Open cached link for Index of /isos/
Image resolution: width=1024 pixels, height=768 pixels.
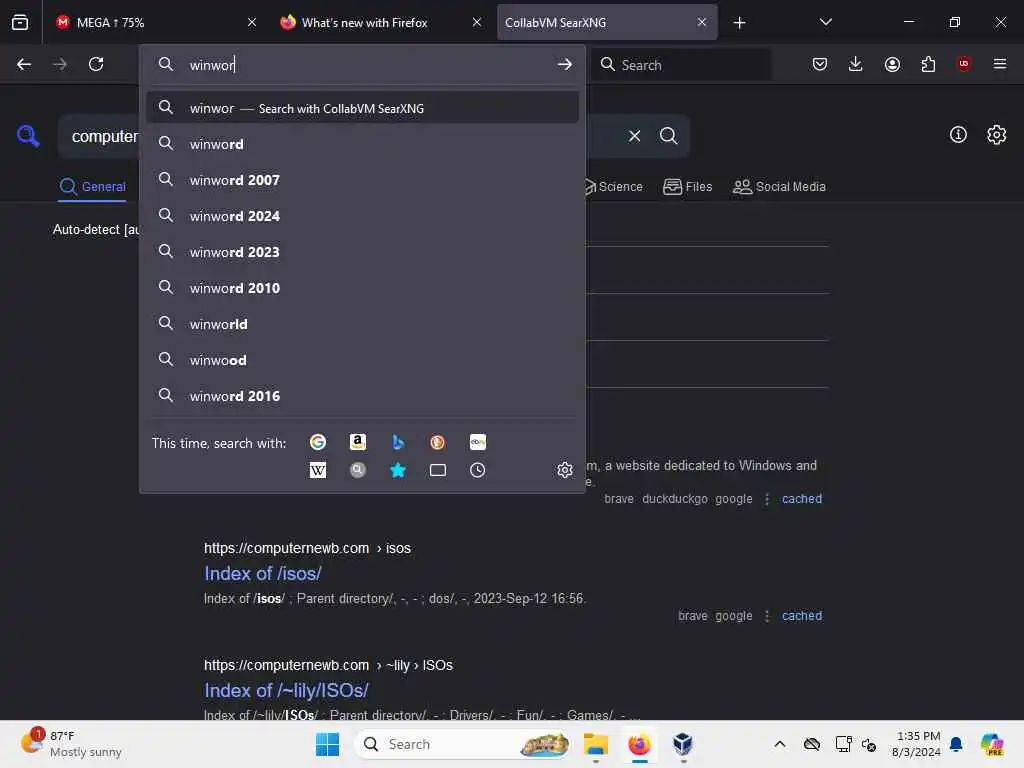[x=802, y=616]
